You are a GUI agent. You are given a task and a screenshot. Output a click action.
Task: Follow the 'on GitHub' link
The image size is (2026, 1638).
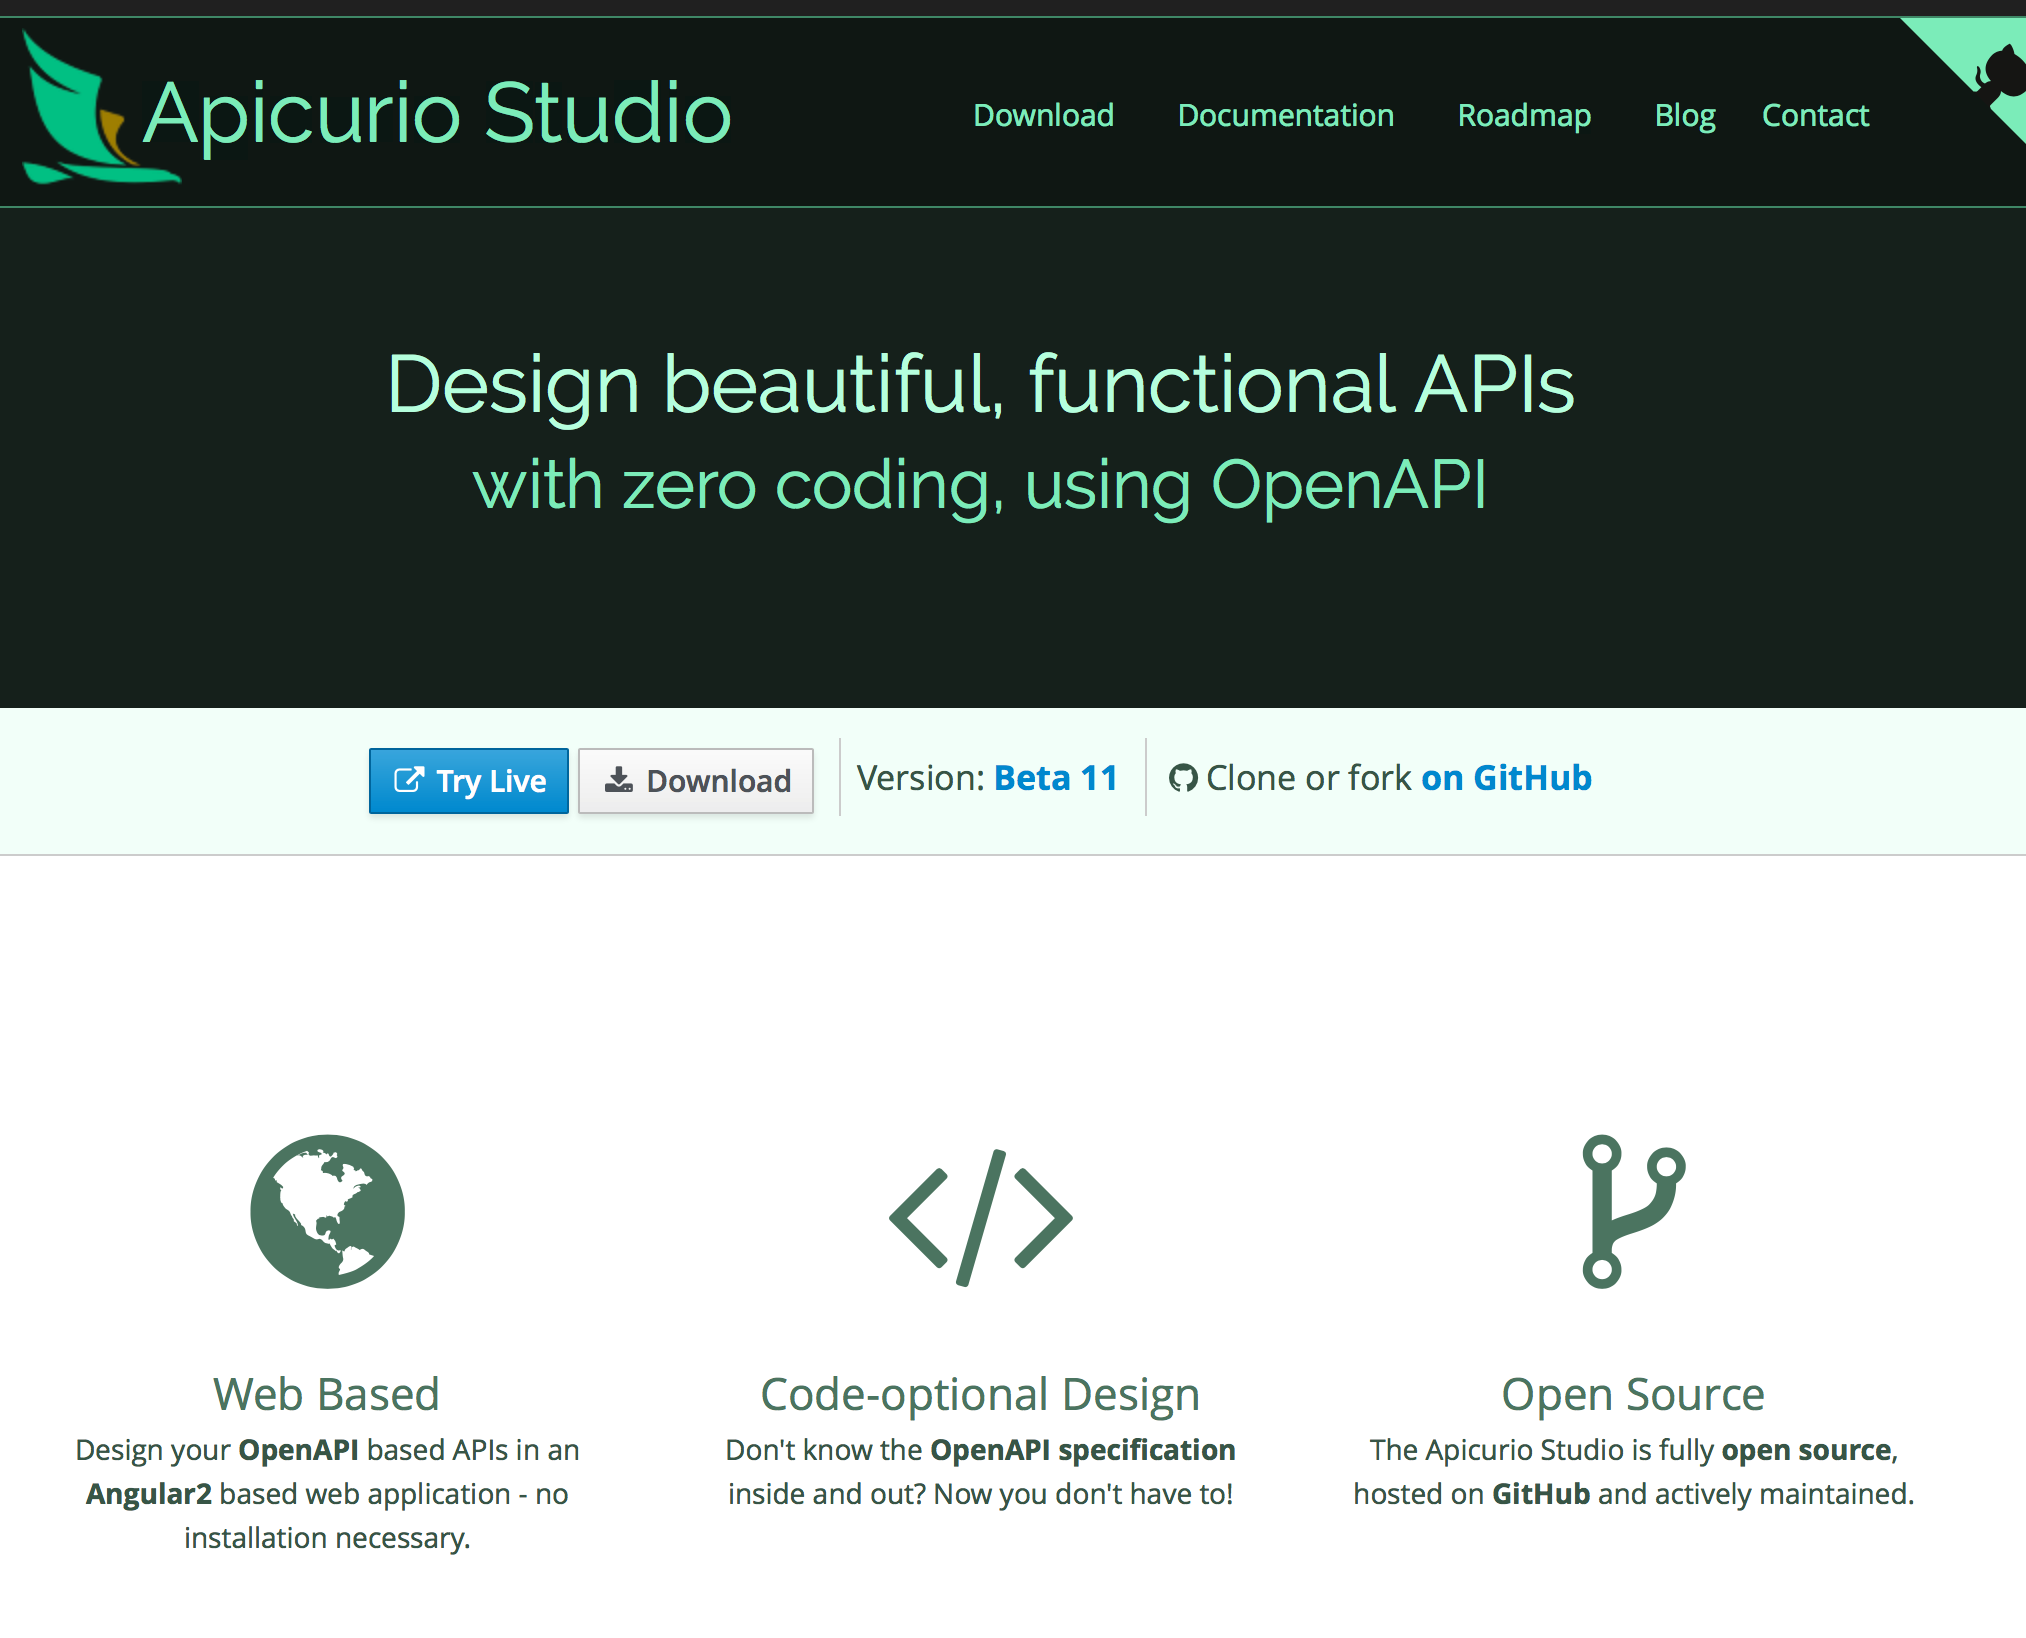coord(1505,778)
